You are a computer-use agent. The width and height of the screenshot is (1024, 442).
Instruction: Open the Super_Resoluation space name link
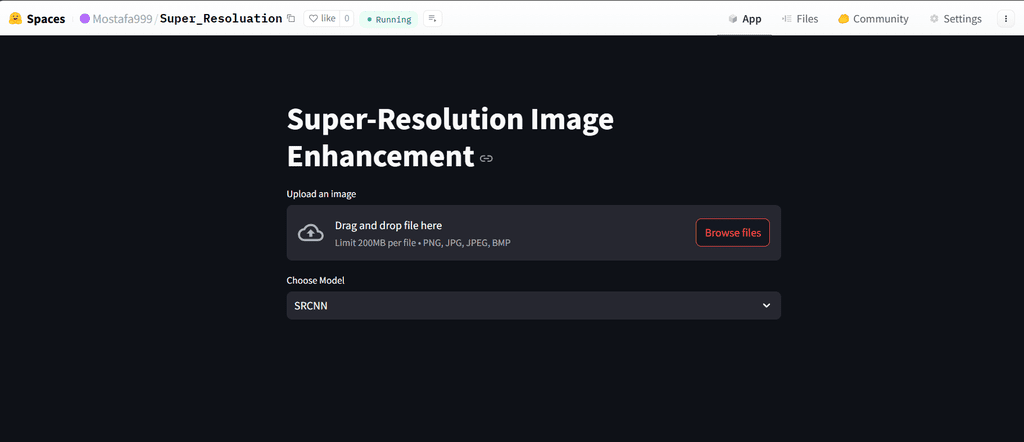click(x=221, y=19)
